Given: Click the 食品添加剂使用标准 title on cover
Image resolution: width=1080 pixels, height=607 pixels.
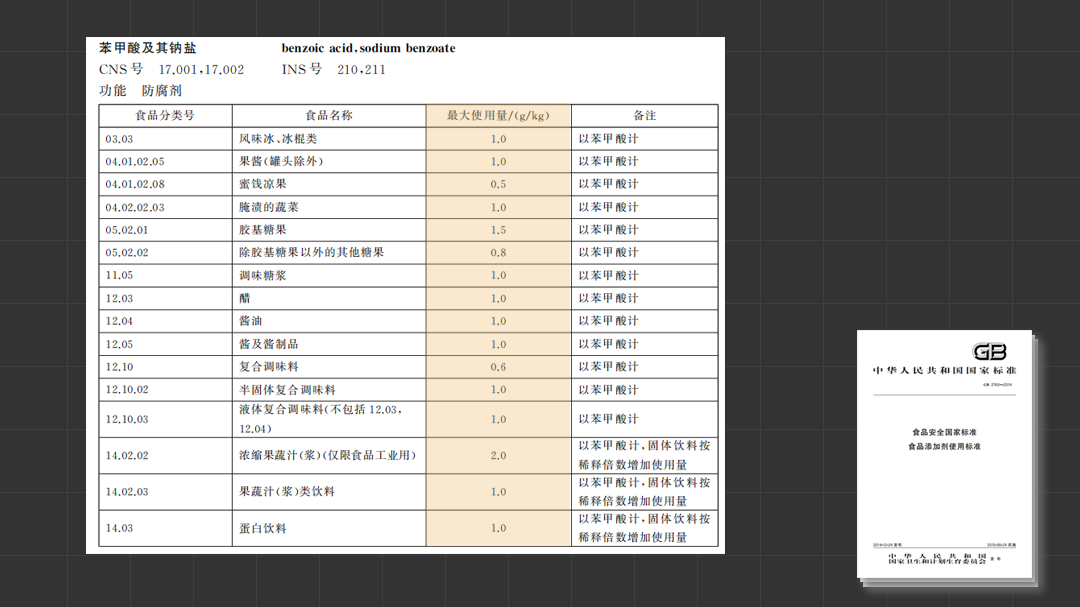Looking at the screenshot, I should (944, 446).
